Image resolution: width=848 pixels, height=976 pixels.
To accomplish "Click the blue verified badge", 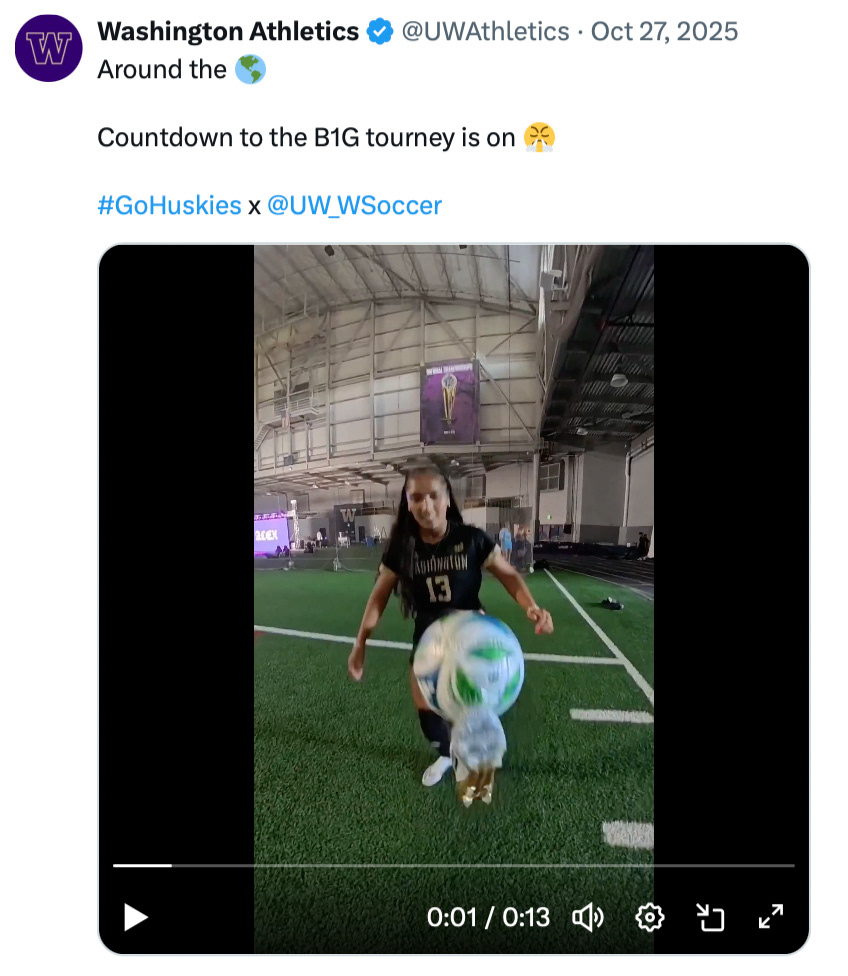I will point(380,32).
